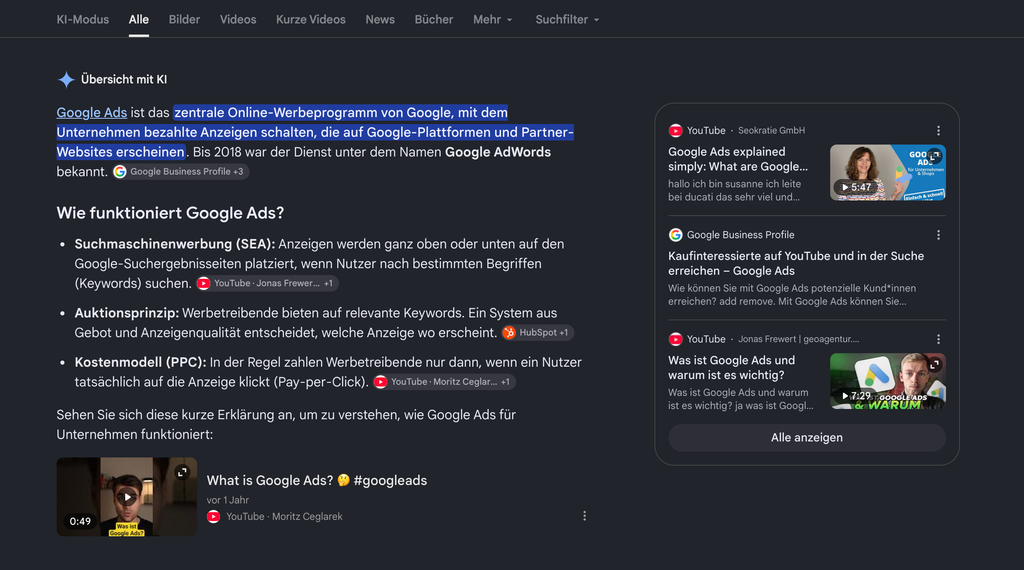The width and height of the screenshot is (1024, 570).
Task: Play the 0:49 What is Google Ads video
Action: 127,497
